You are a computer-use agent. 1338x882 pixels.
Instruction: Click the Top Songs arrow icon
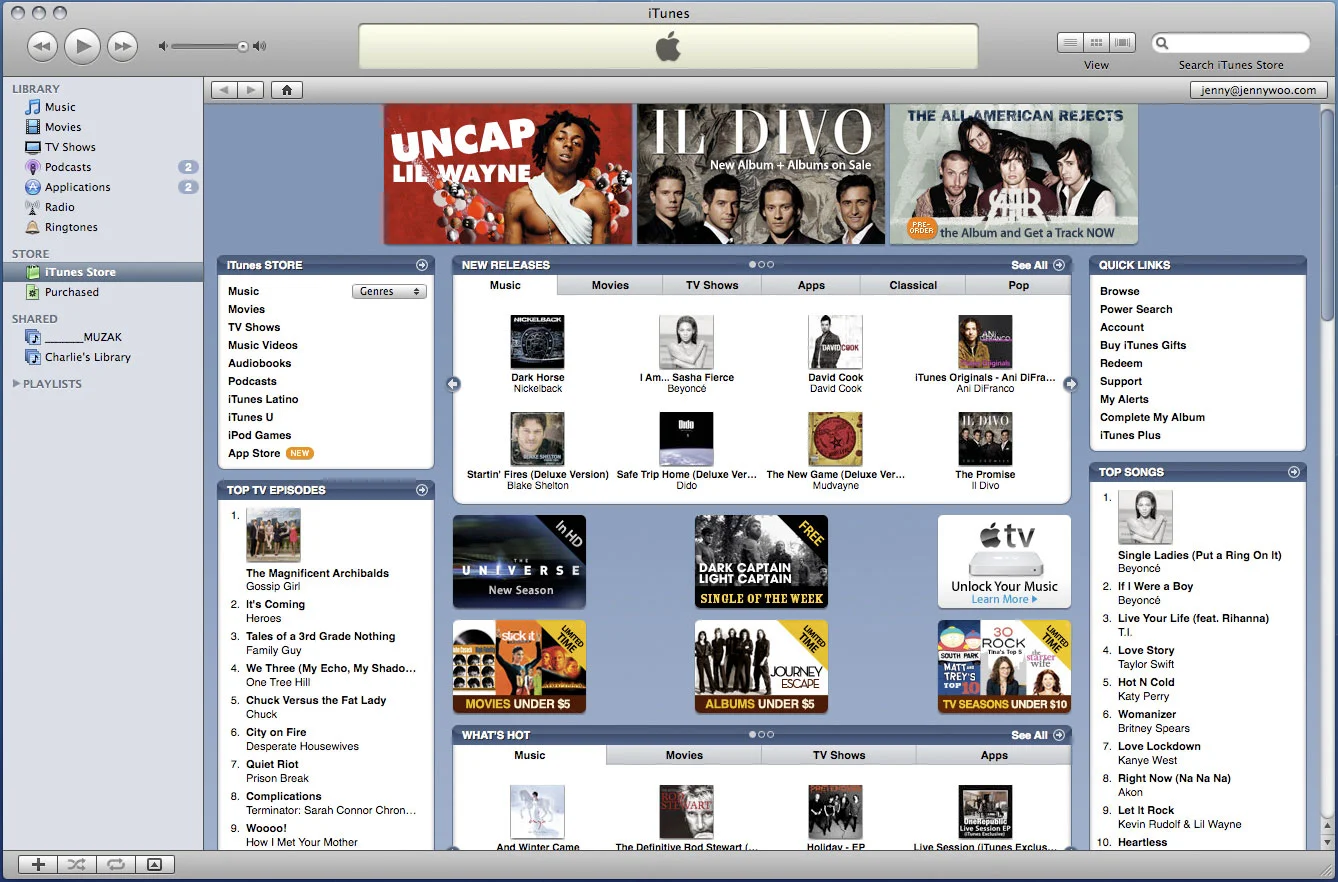point(1294,472)
